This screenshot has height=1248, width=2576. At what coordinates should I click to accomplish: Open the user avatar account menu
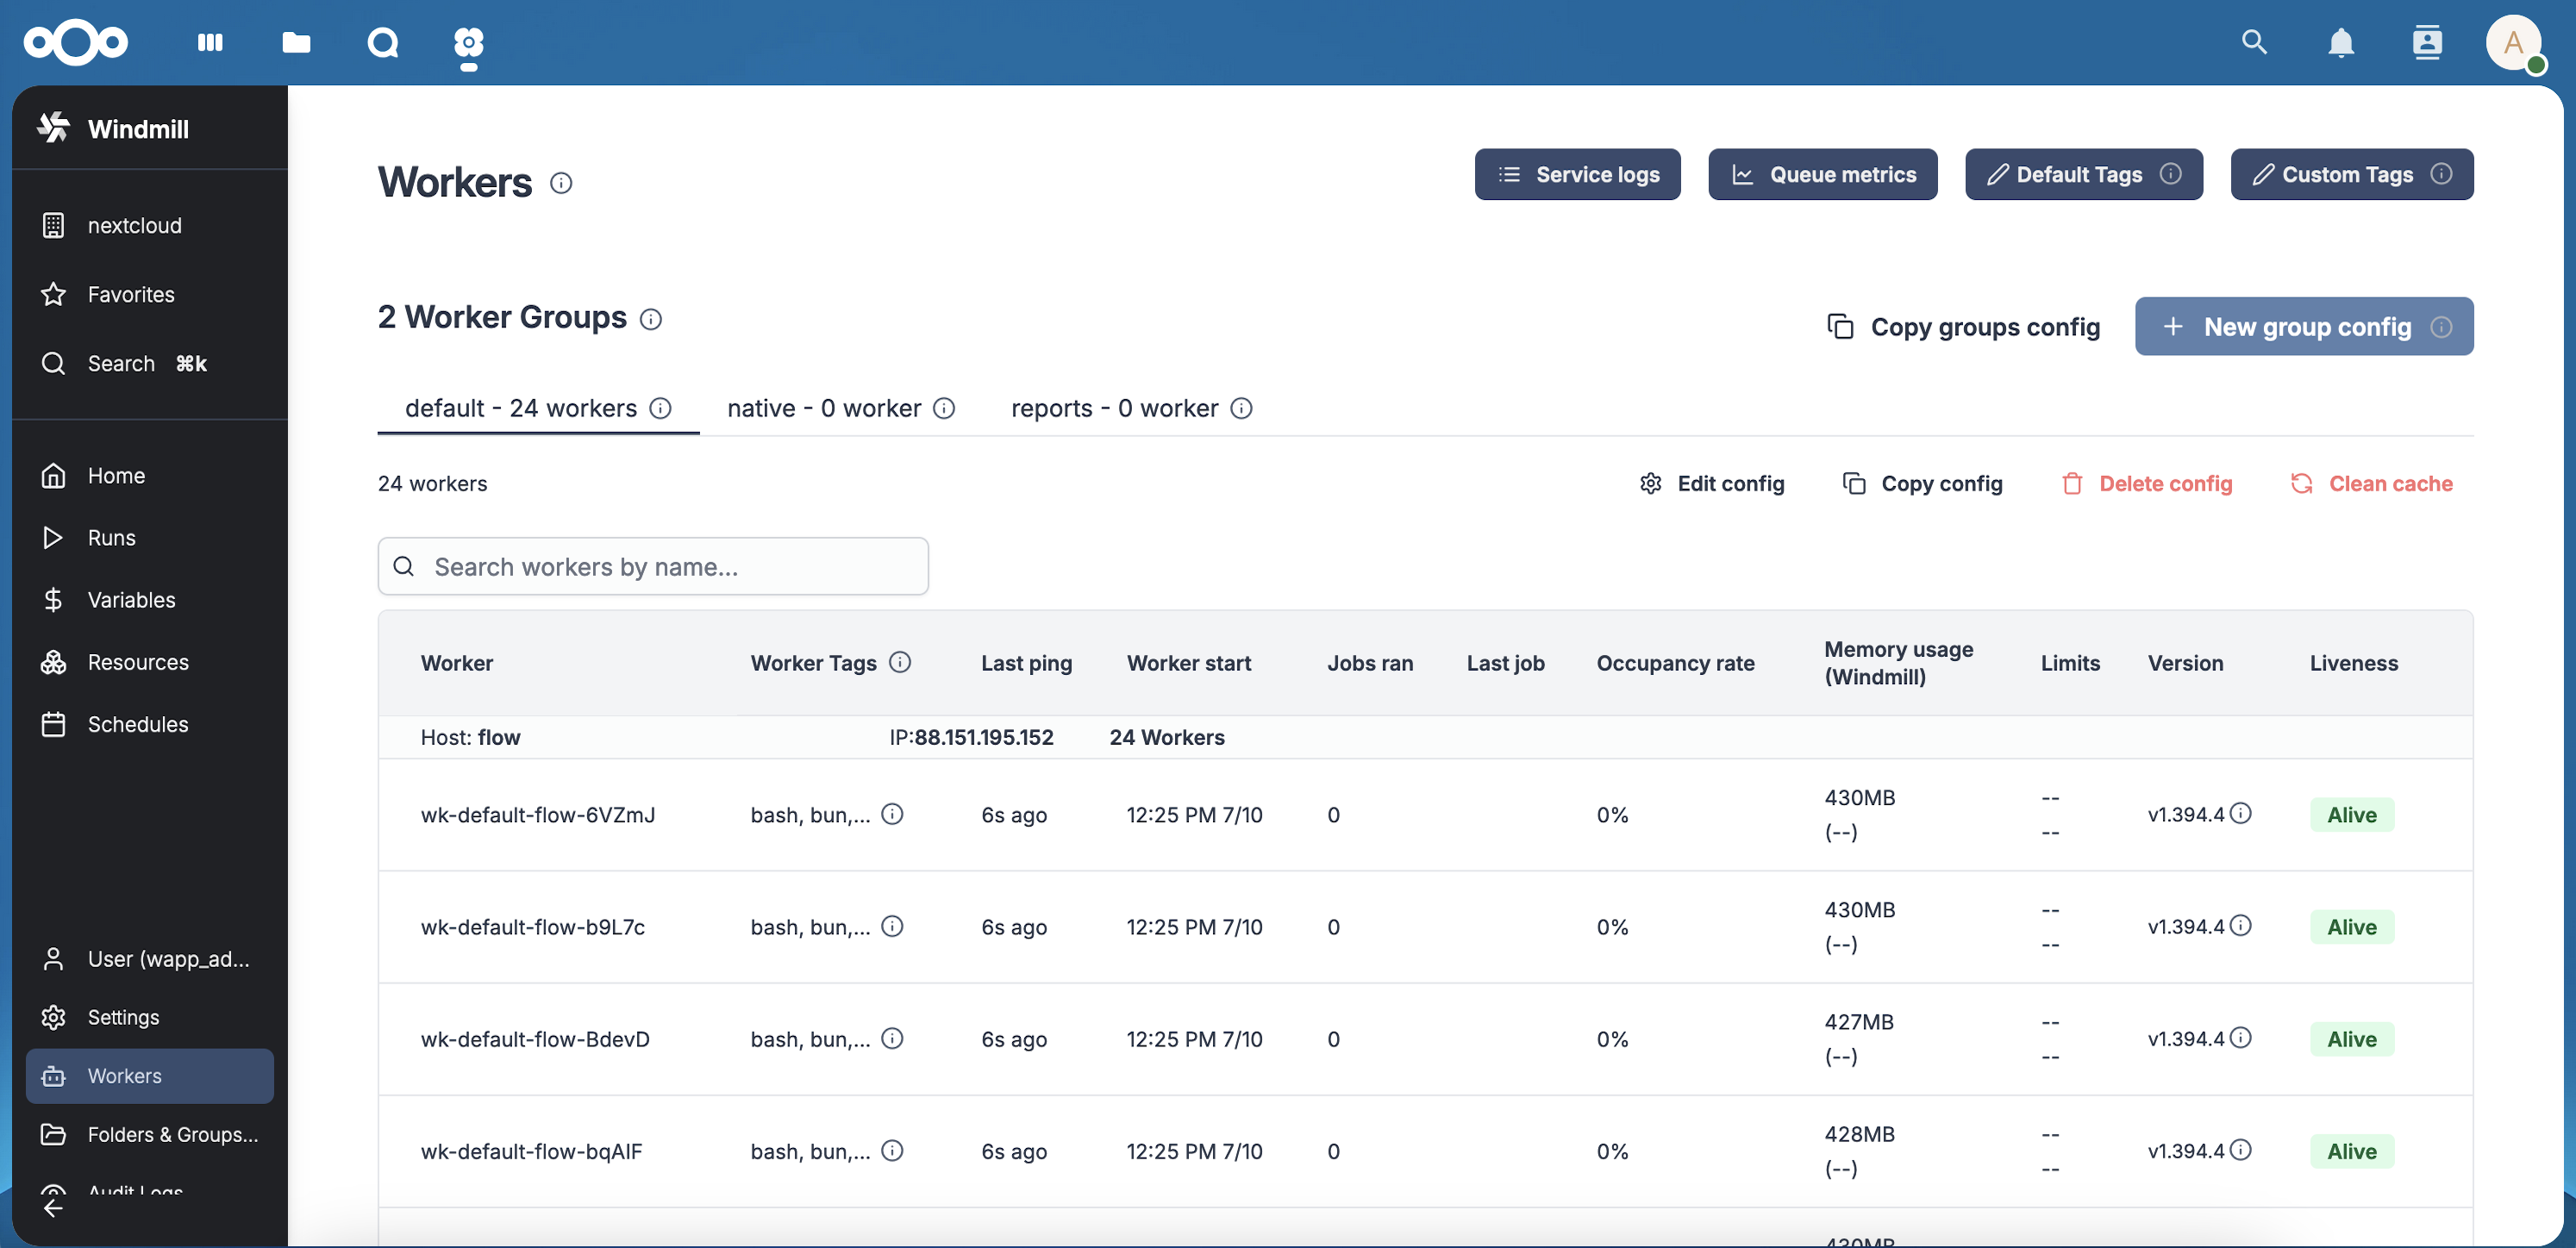2512,42
